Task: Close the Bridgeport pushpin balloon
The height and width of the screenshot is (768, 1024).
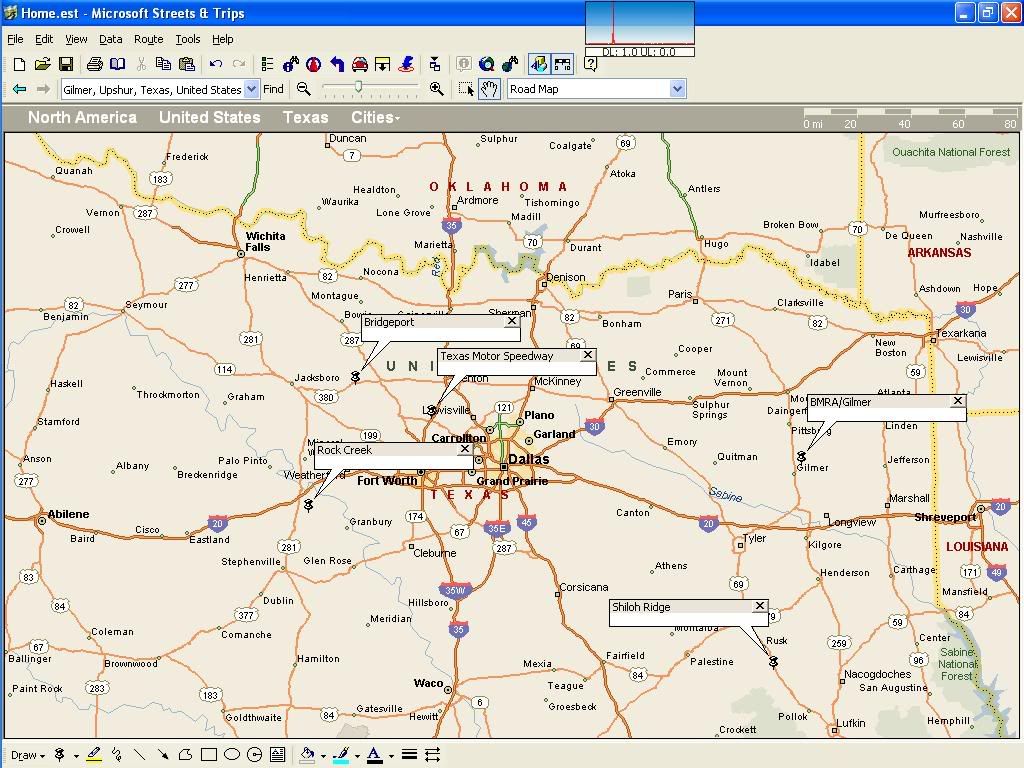Action: (x=512, y=321)
